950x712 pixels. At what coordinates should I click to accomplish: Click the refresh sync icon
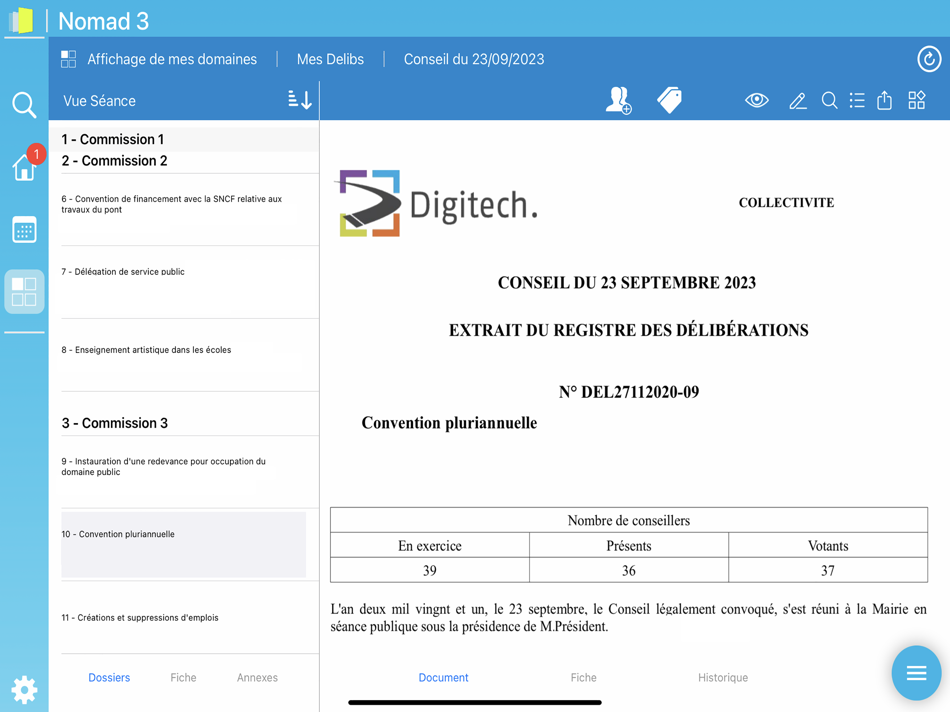pos(929,59)
